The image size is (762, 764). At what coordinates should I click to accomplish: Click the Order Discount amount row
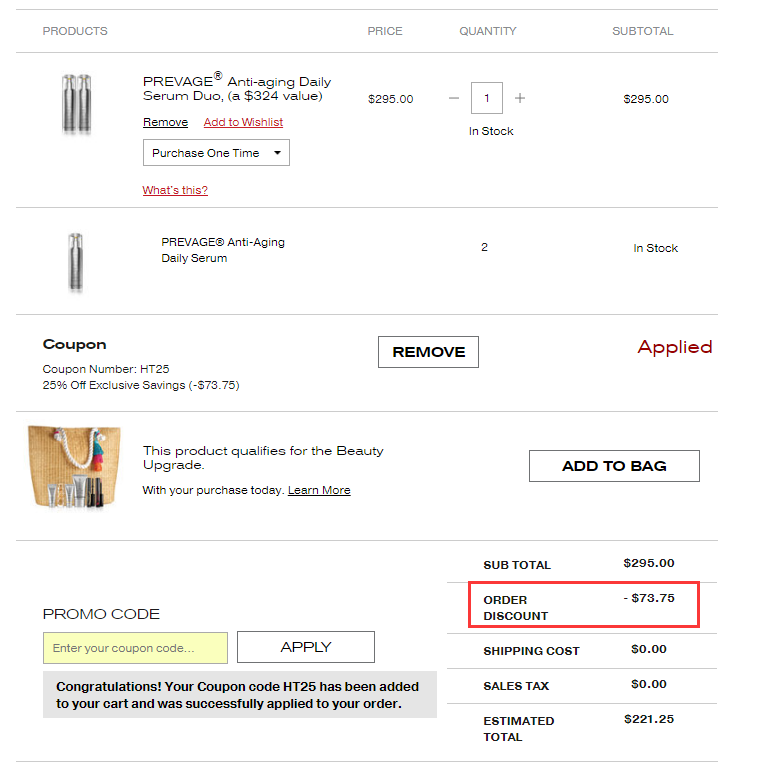[583, 607]
